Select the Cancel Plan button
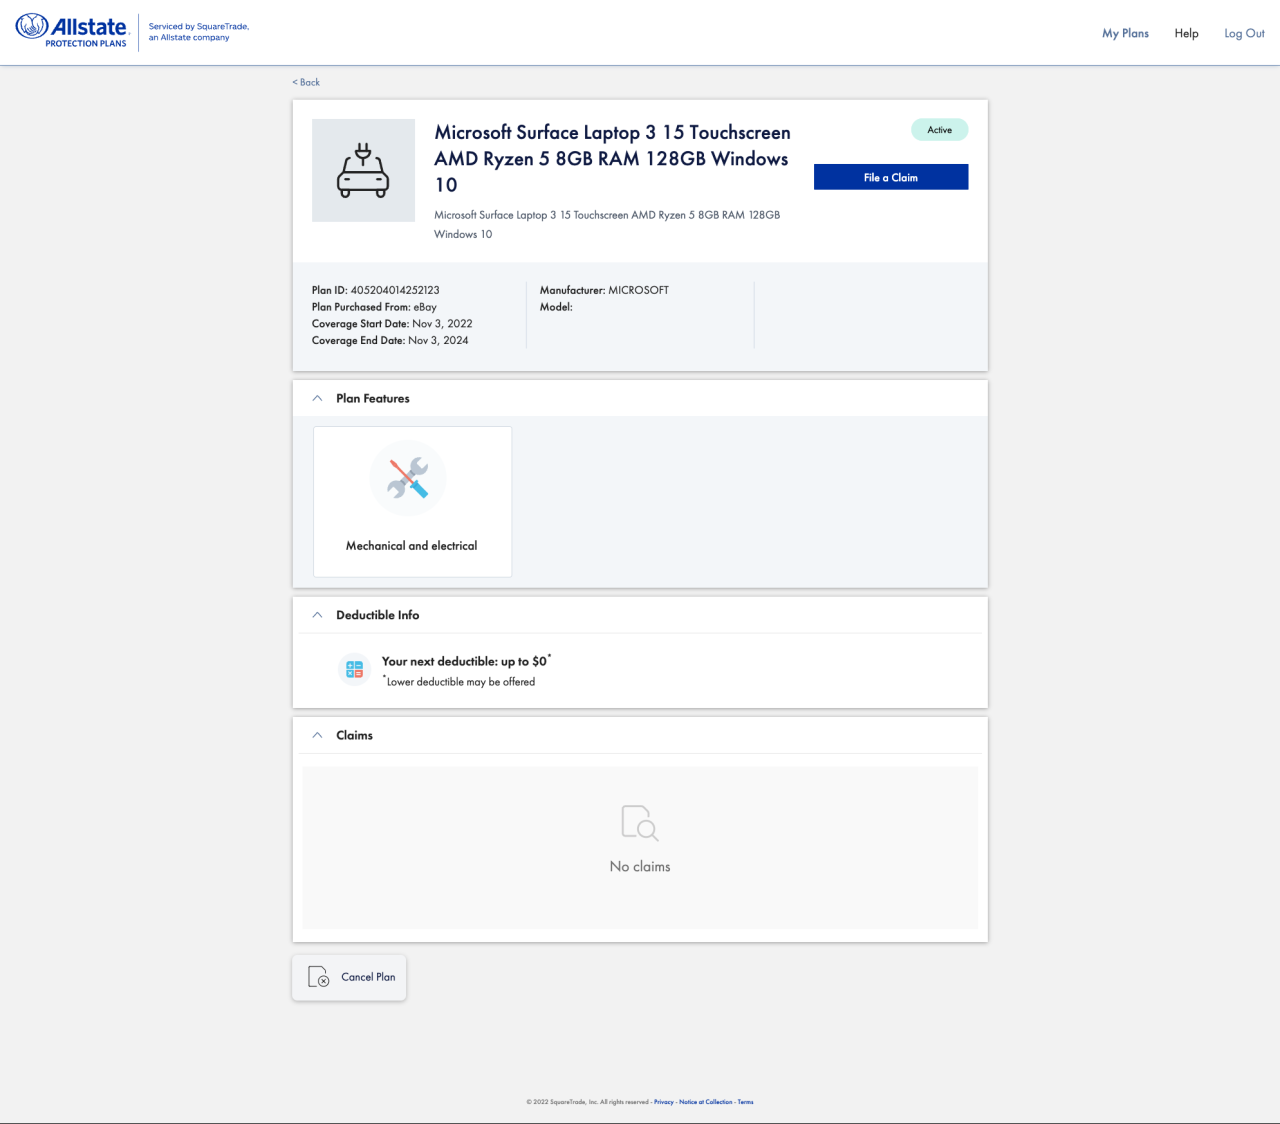 (349, 977)
